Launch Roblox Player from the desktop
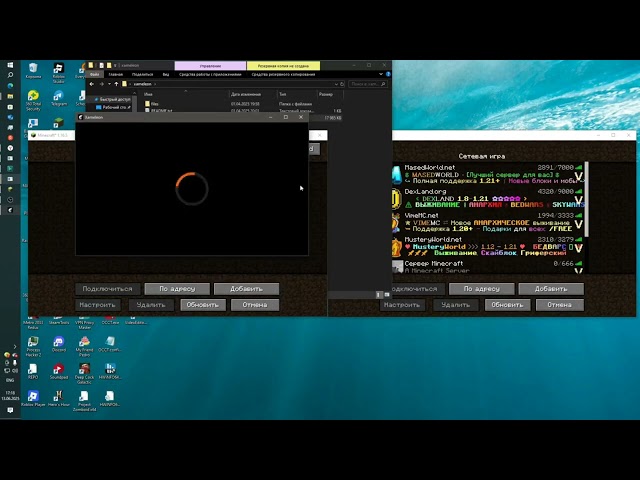 33,399
